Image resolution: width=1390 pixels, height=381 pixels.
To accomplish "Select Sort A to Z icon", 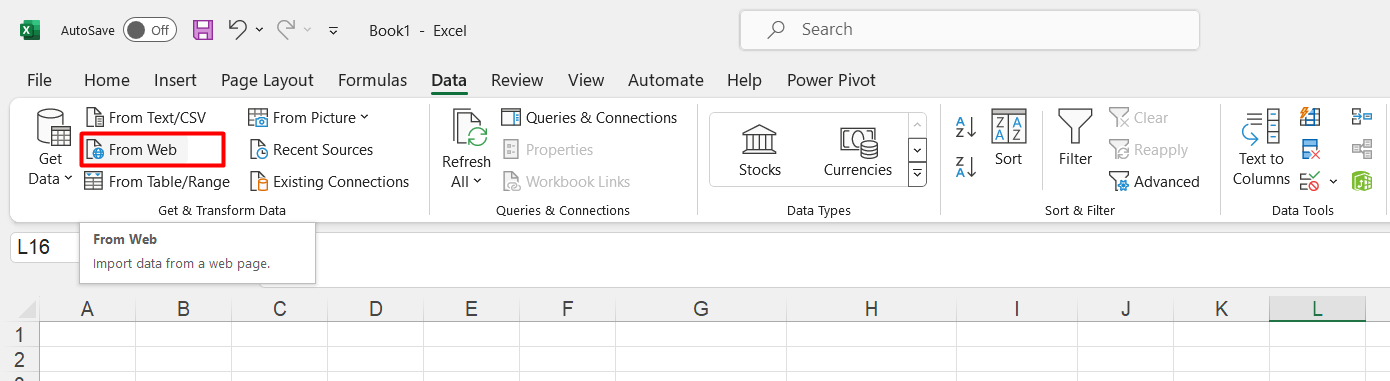I will [x=966, y=127].
